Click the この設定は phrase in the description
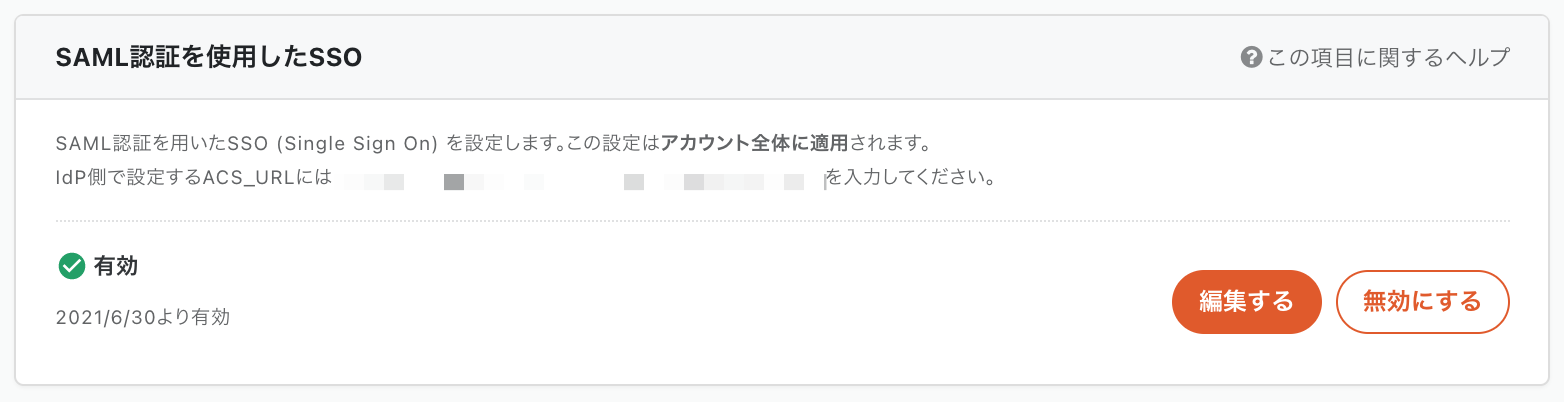This screenshot has width=1564, height=402. (613, 142)
